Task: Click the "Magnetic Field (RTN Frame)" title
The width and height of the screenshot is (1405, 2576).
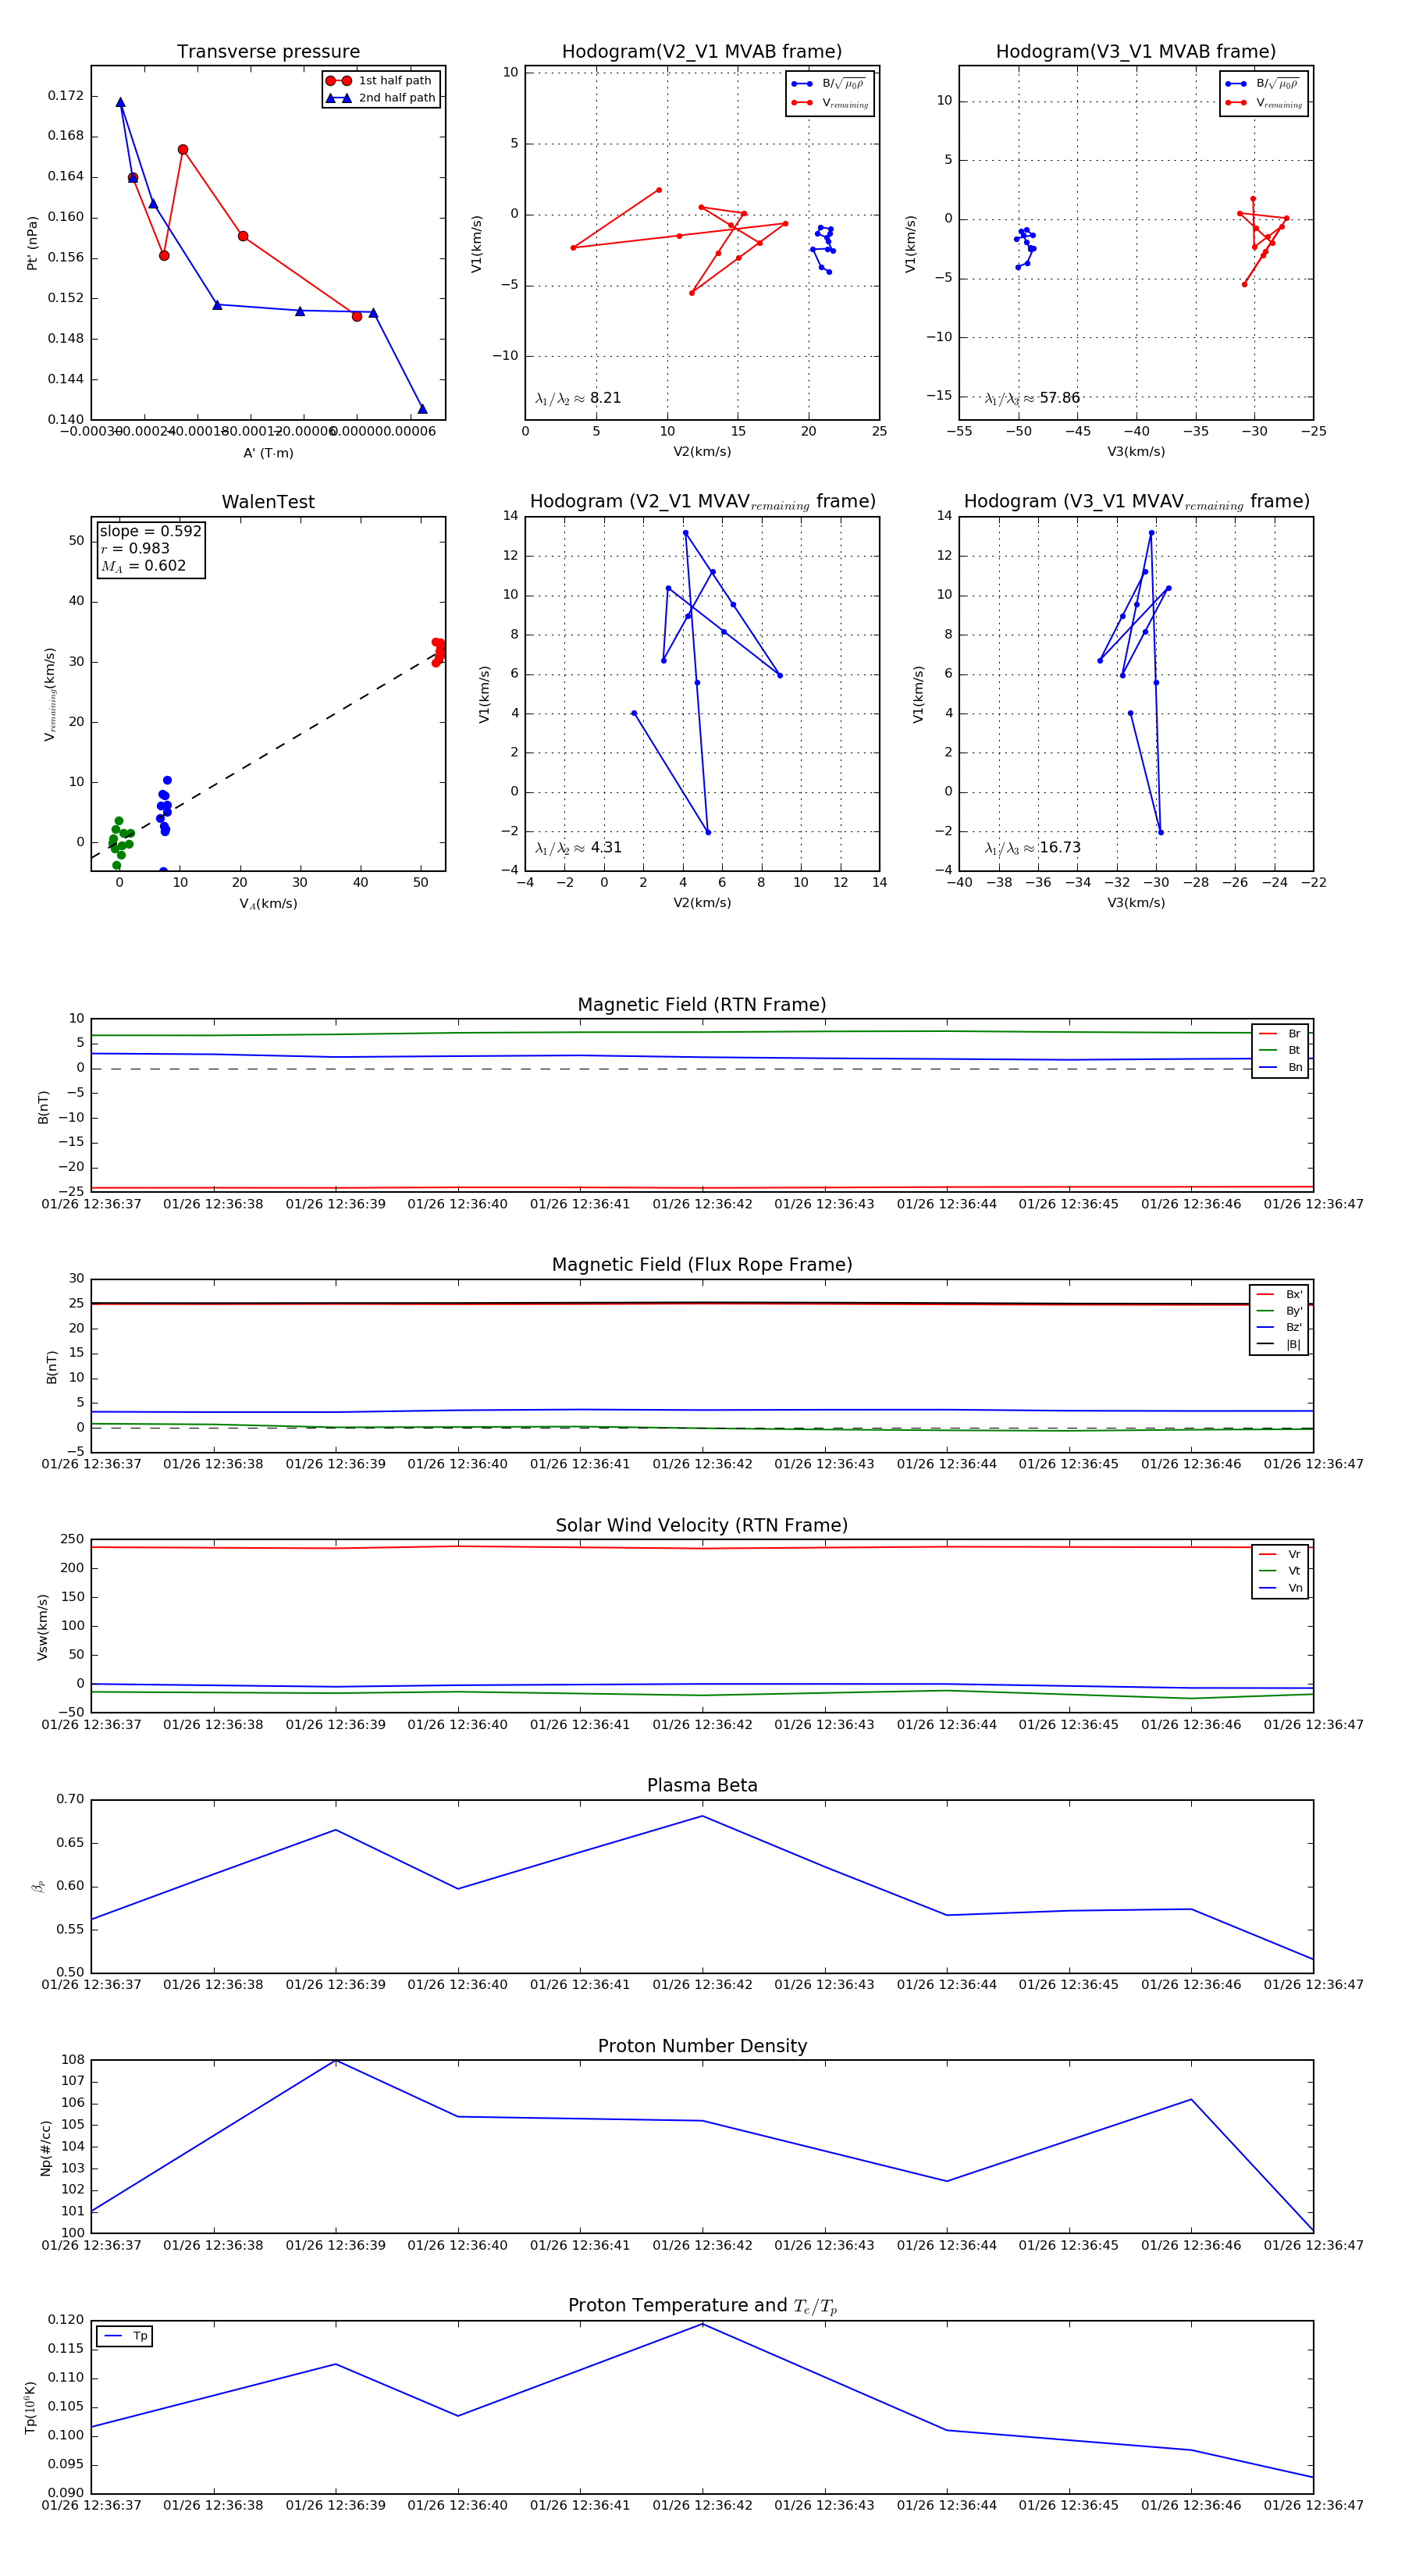Action: pos(702,1005)
